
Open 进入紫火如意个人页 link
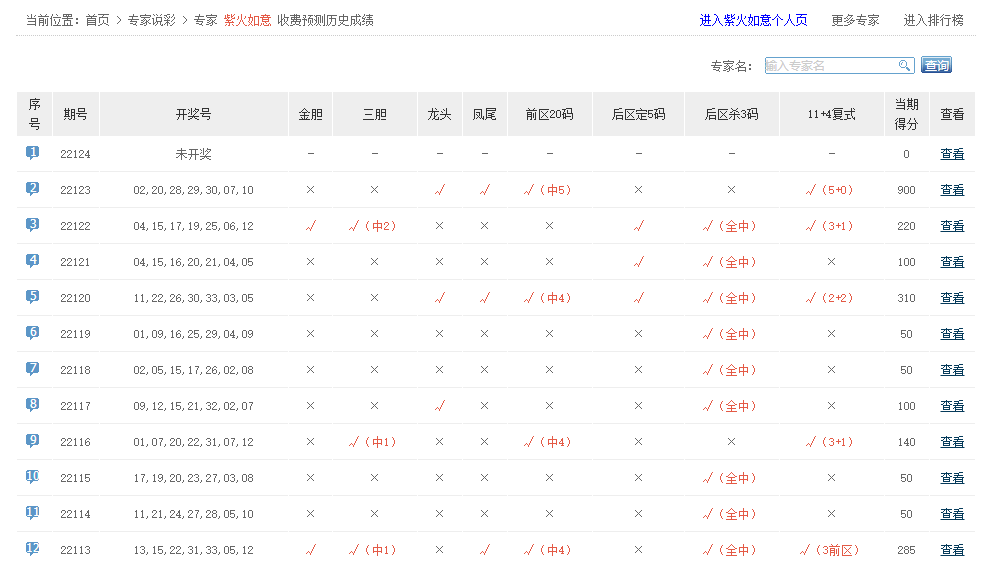(753, 20)
